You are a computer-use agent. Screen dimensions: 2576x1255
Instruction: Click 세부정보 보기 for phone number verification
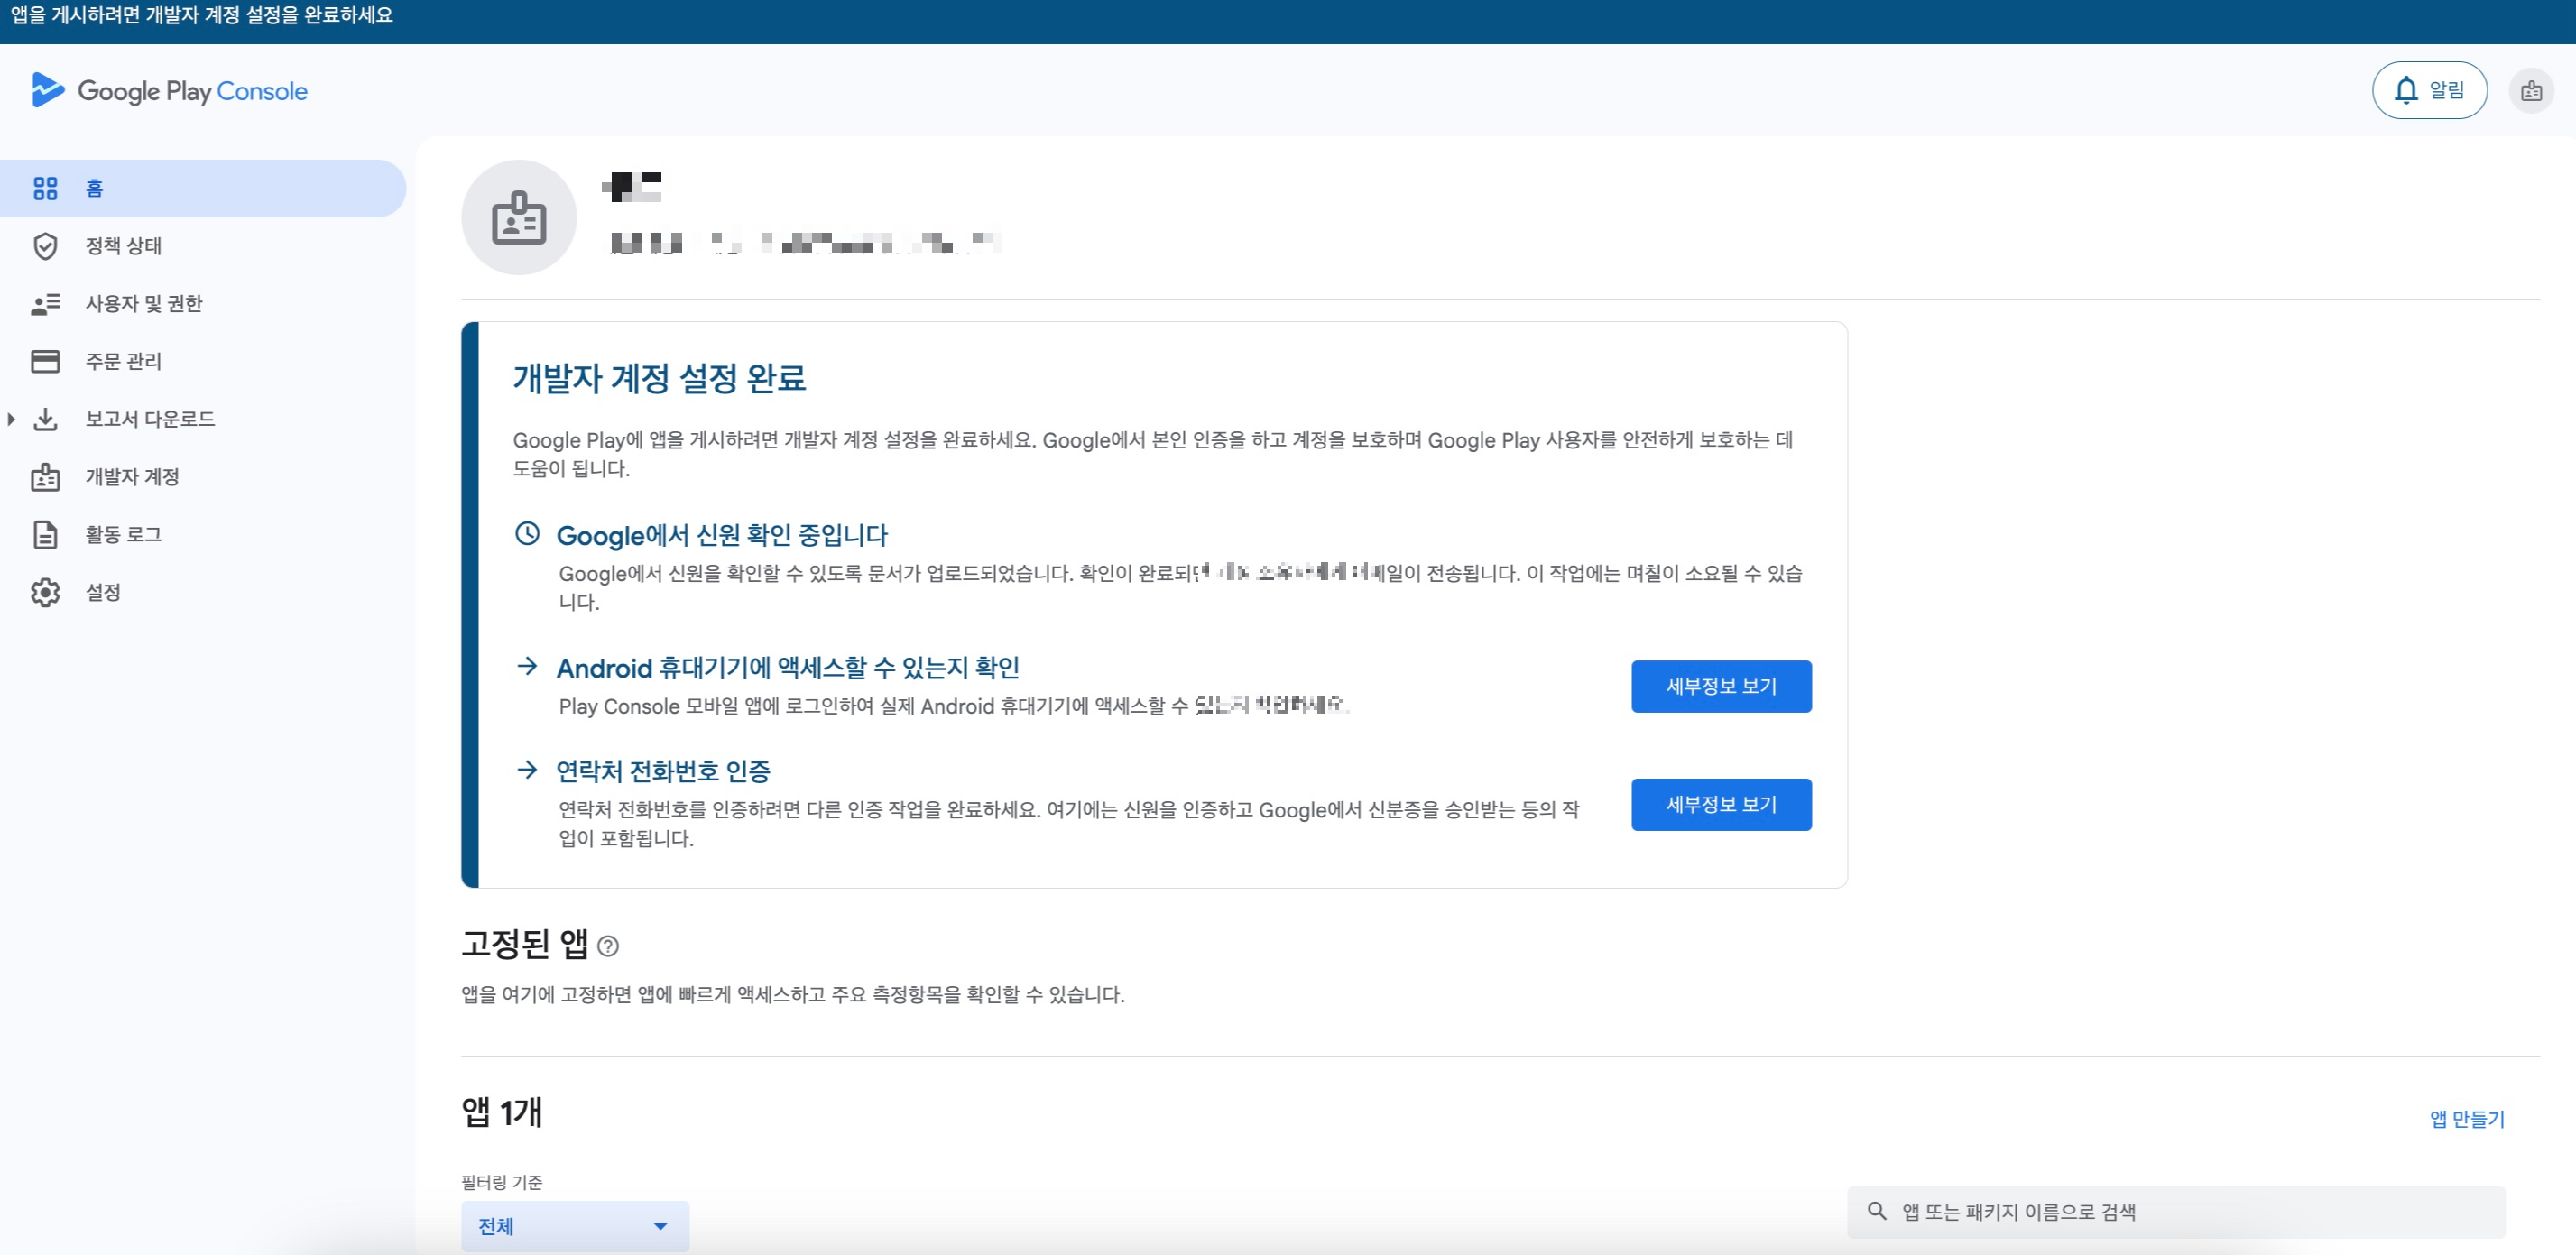point(1720,804)
